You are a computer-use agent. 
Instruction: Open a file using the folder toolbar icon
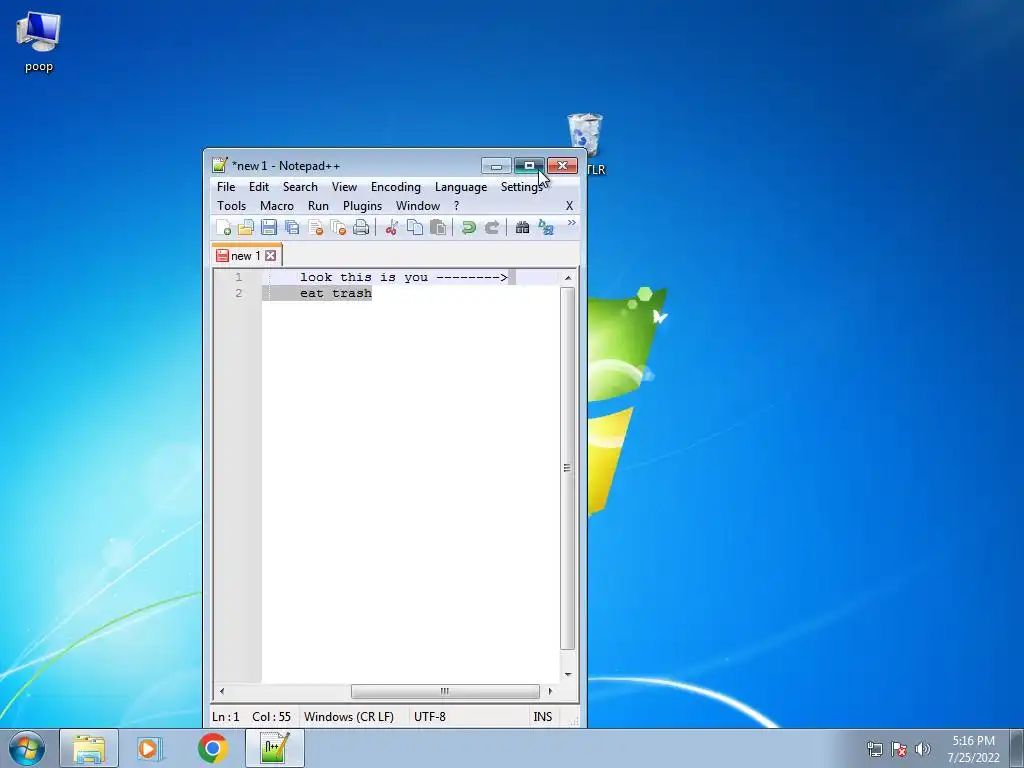246,227
